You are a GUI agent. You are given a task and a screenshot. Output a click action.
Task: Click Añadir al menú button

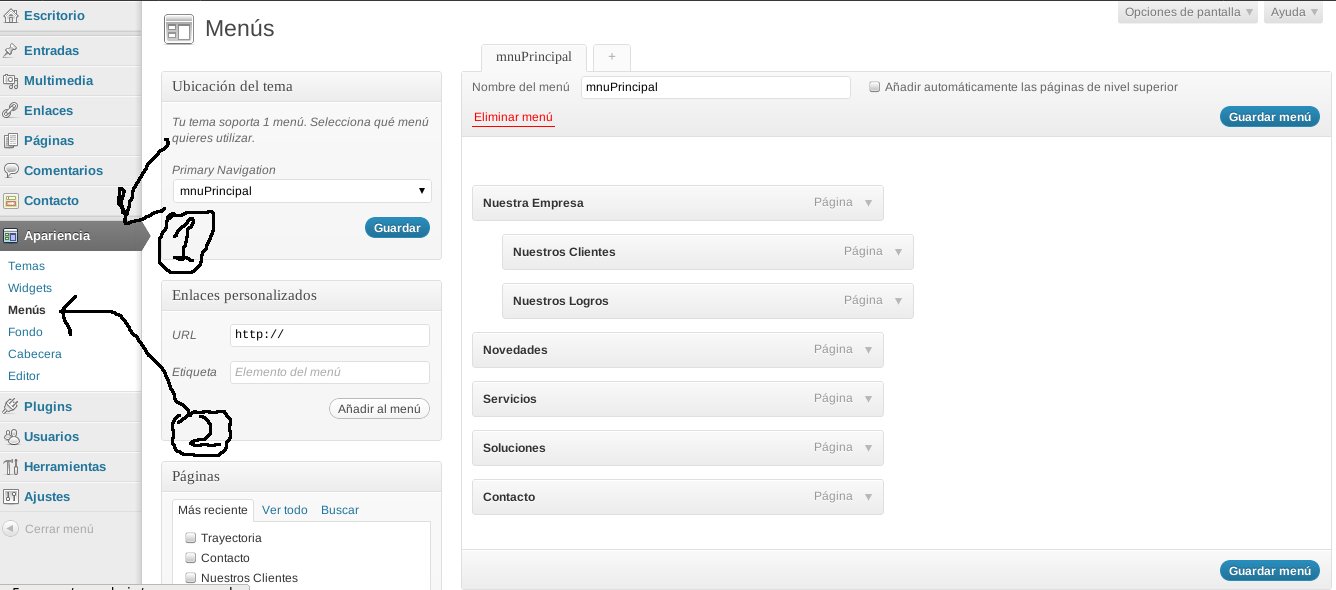pos(379,409)
